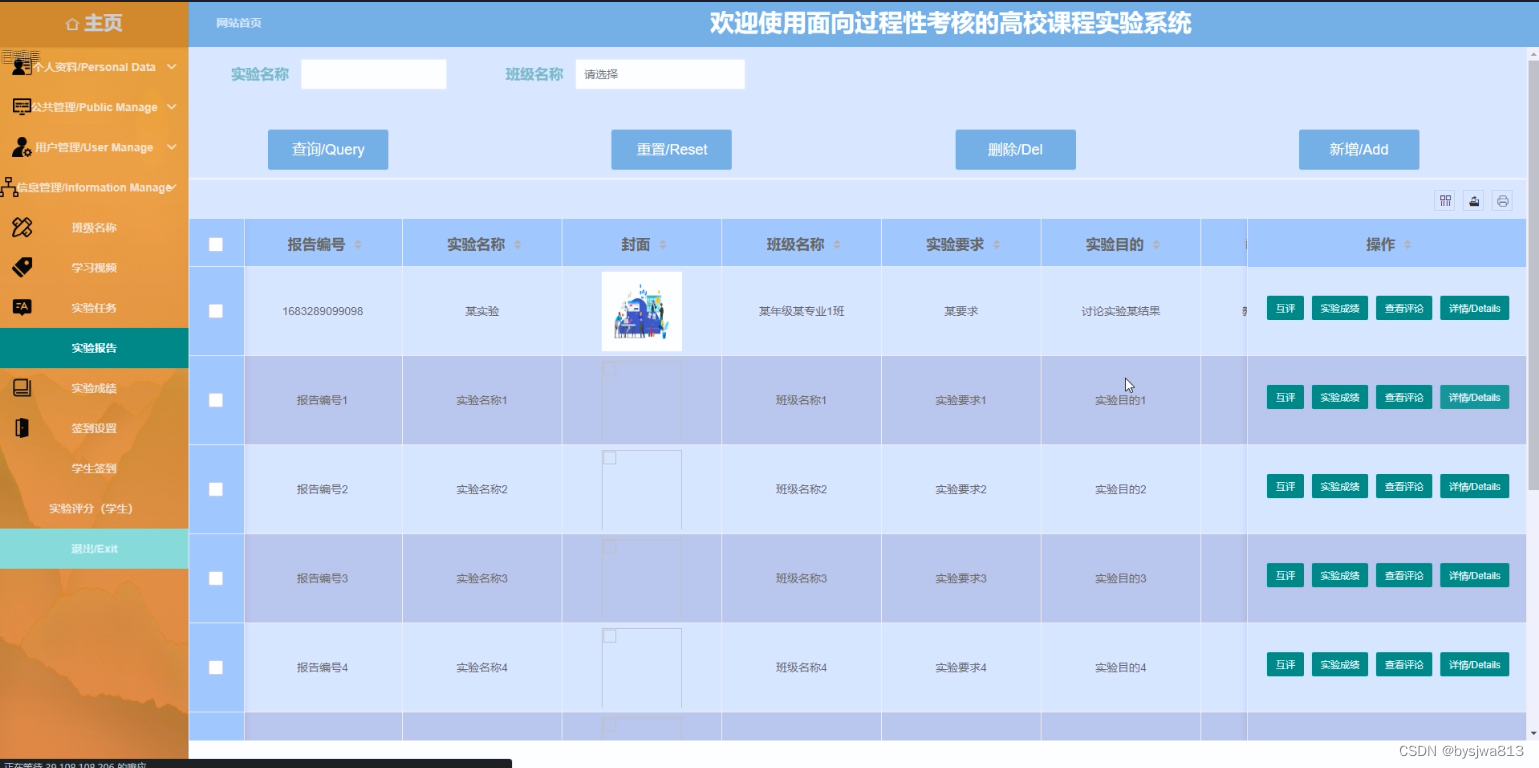1539x768 pixels.
Task: Click 查看评论 in 报告编号1 row
Action: [x=1404, y=397]
